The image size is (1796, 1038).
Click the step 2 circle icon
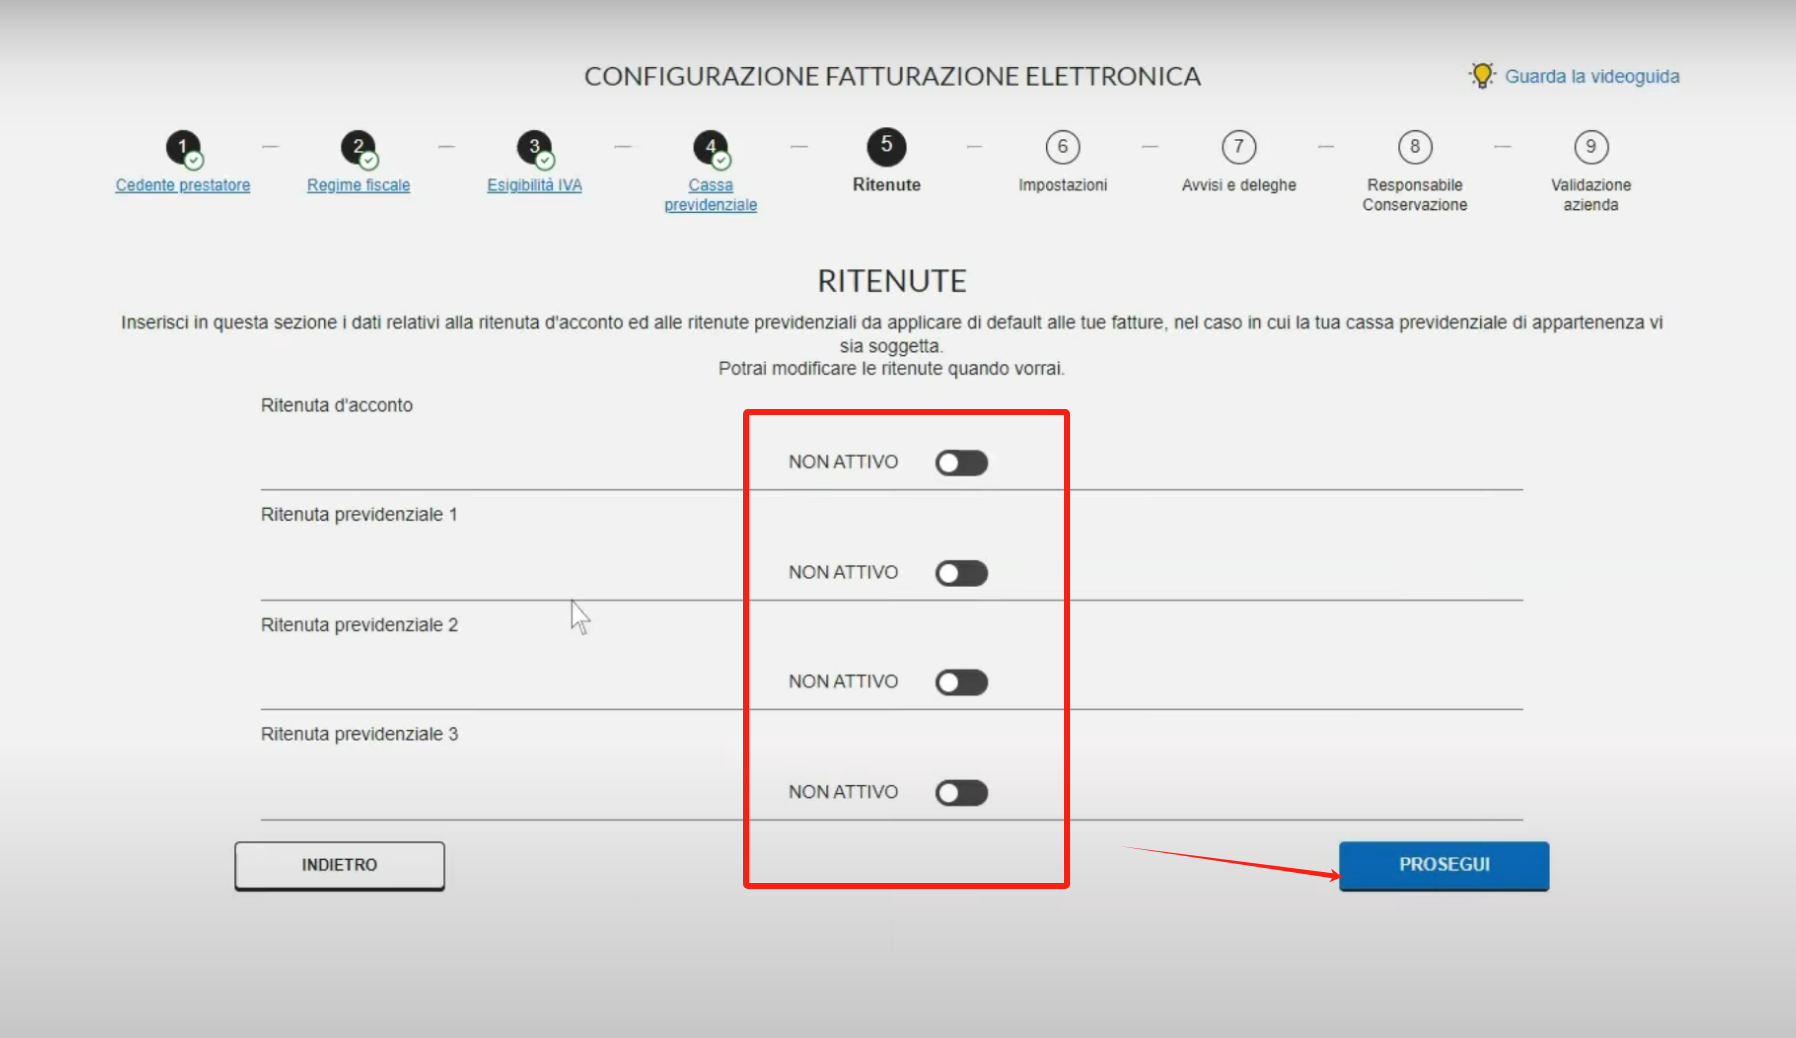359,148
